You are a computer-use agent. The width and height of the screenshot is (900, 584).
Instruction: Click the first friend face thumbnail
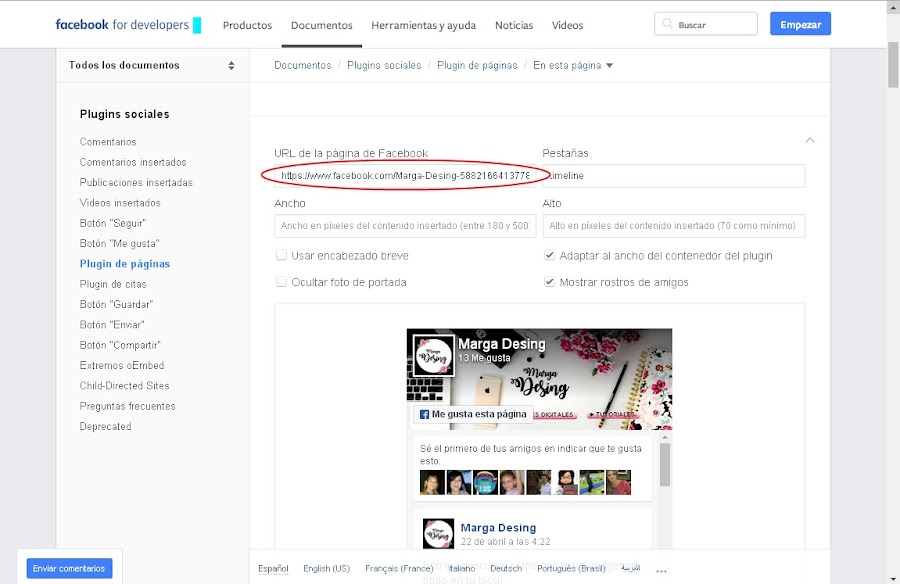[432, 482]
